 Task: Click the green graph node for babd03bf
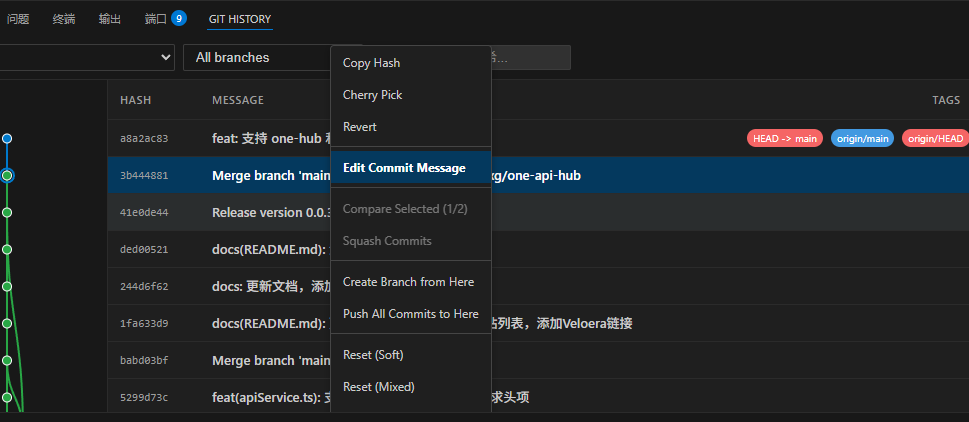[x=7, y=360]
